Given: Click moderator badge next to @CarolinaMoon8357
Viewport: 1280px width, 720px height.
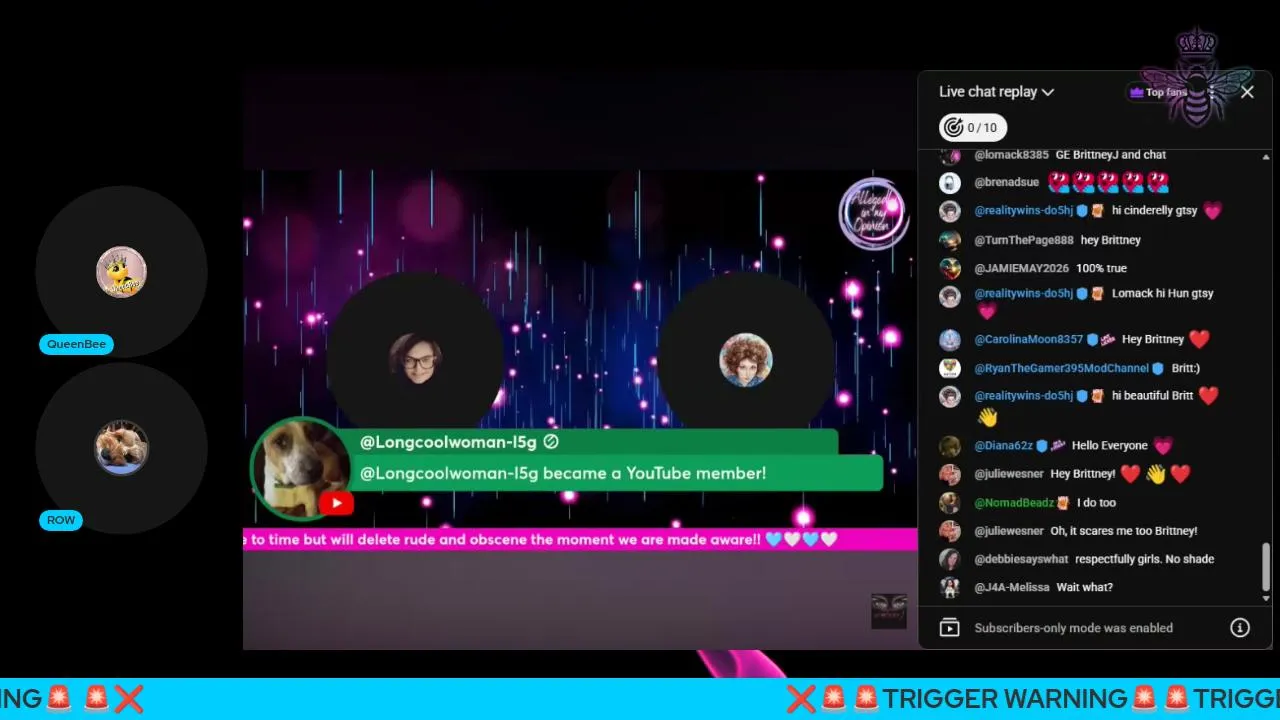Looking at the screenshot, I should click(1092, 339).
